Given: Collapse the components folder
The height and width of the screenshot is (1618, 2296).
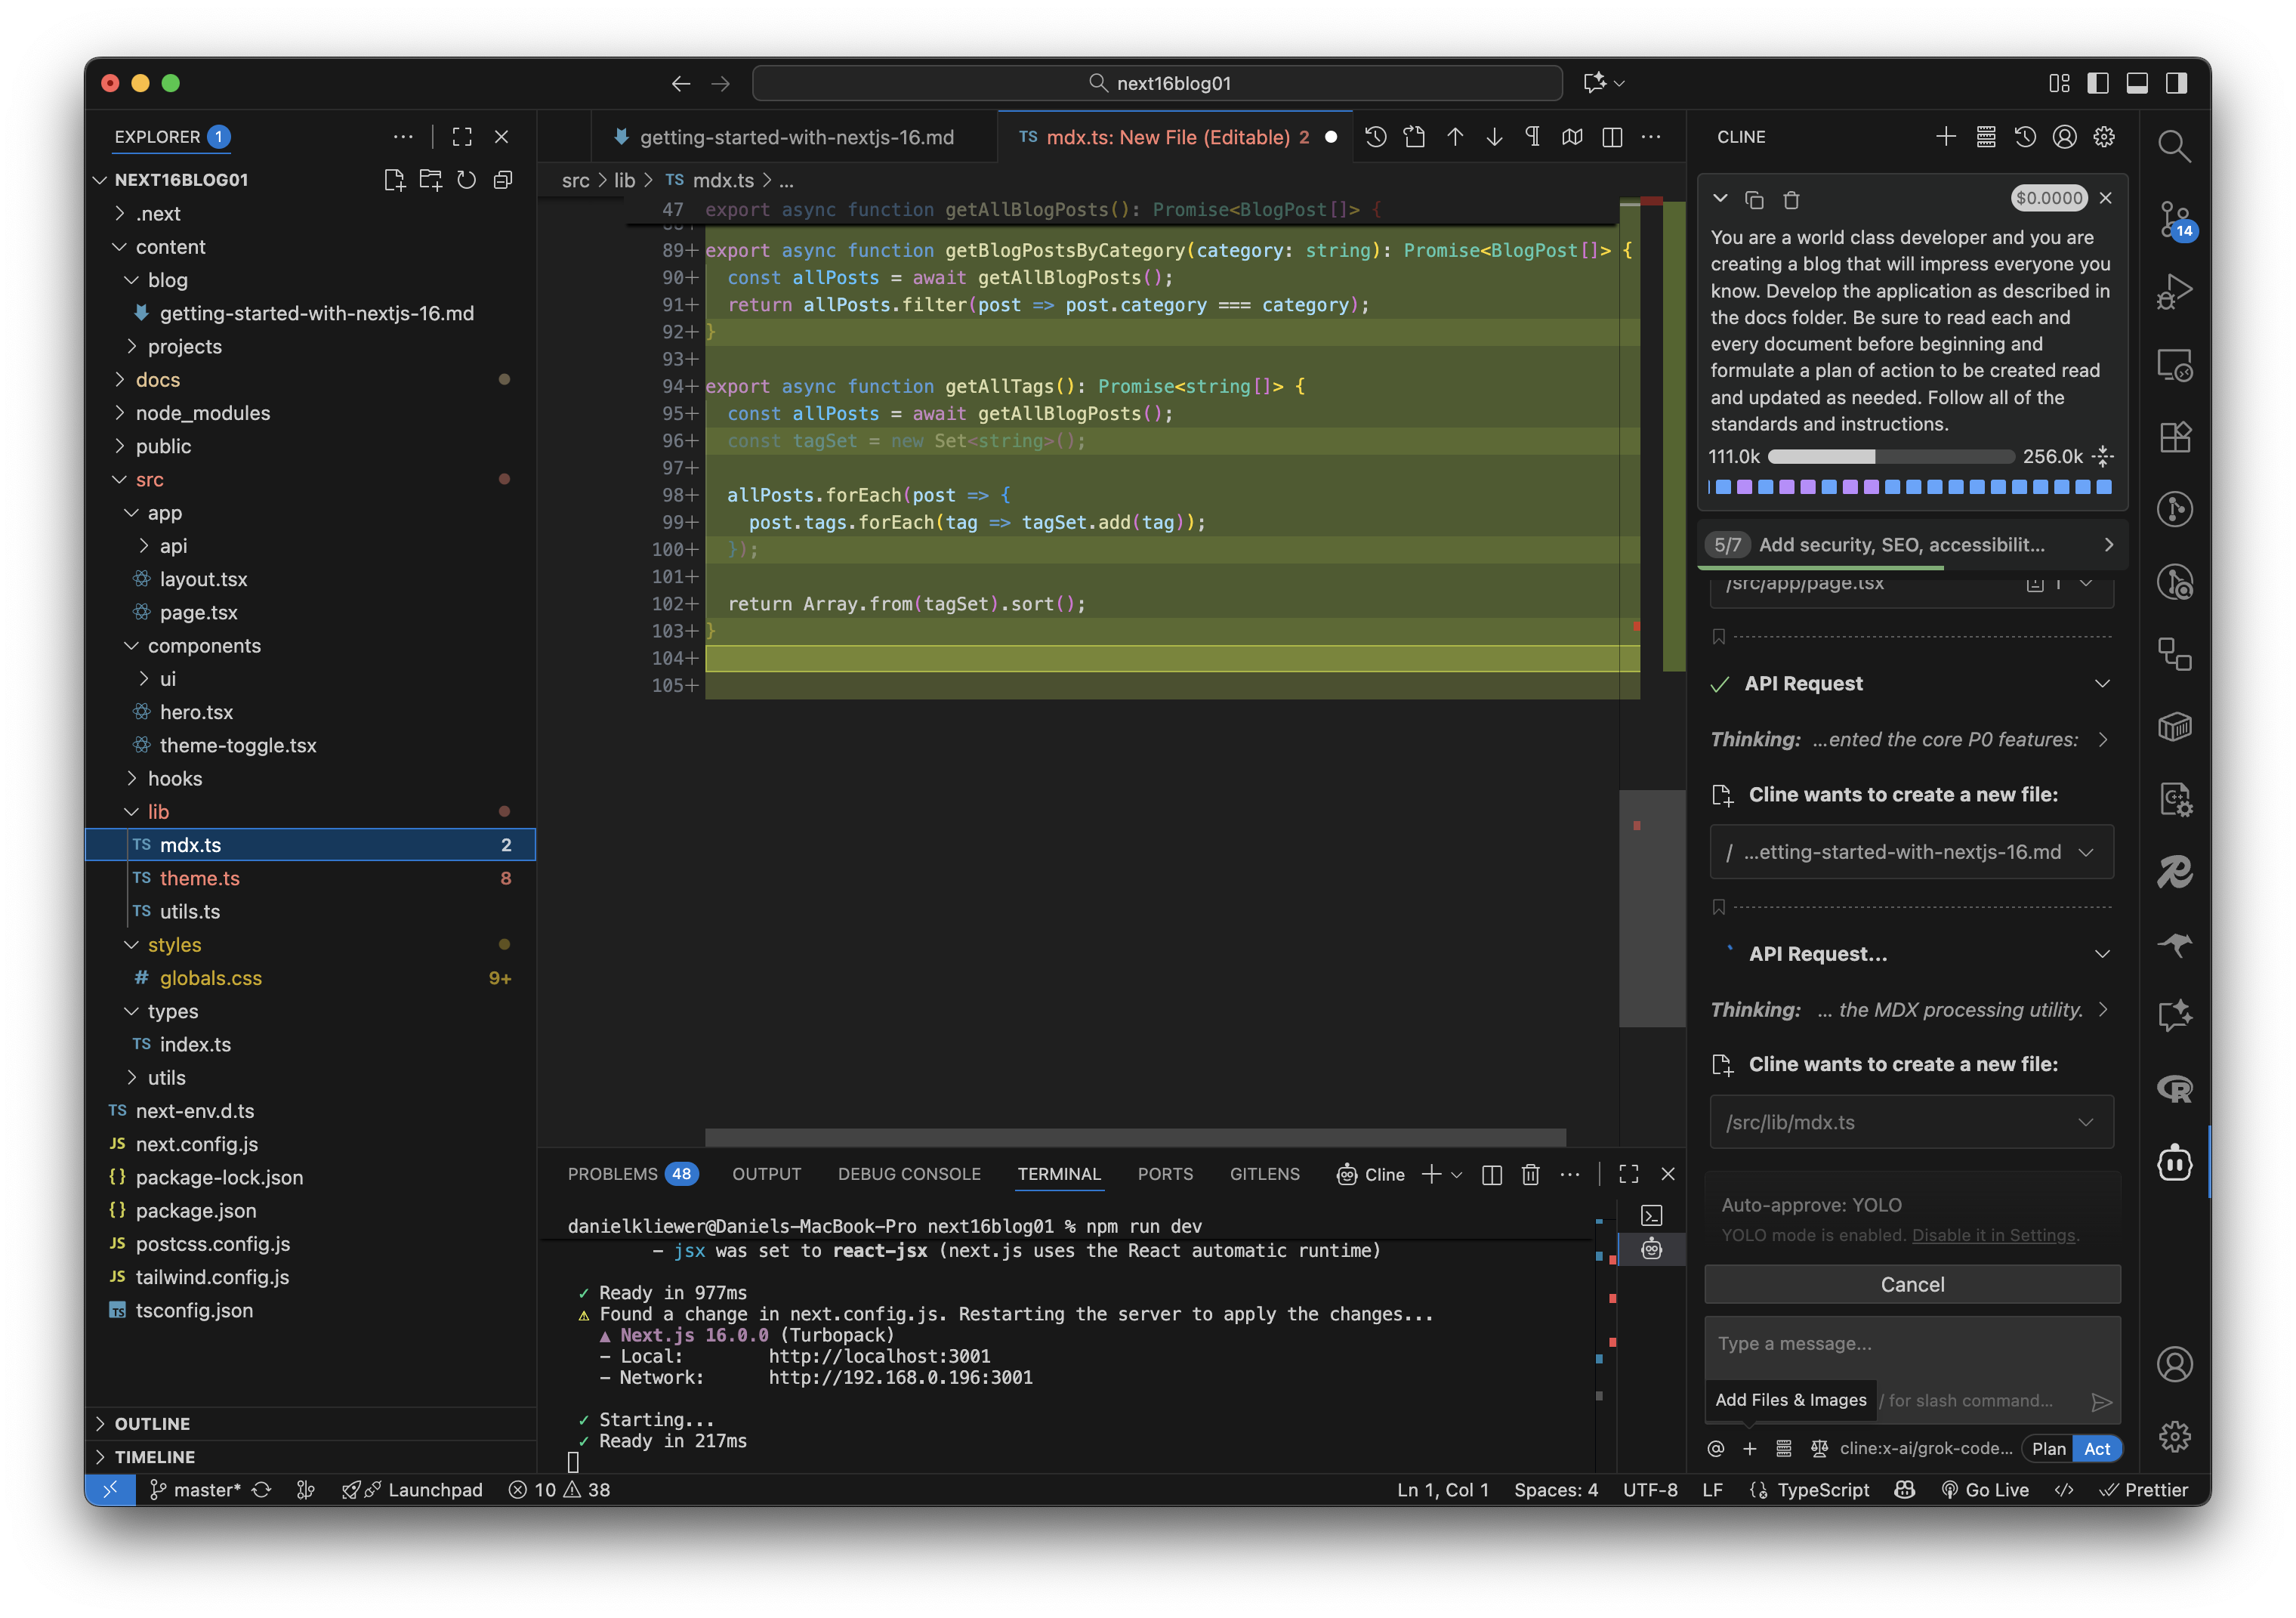Looking at the screenshot, I should click(205, 645).
